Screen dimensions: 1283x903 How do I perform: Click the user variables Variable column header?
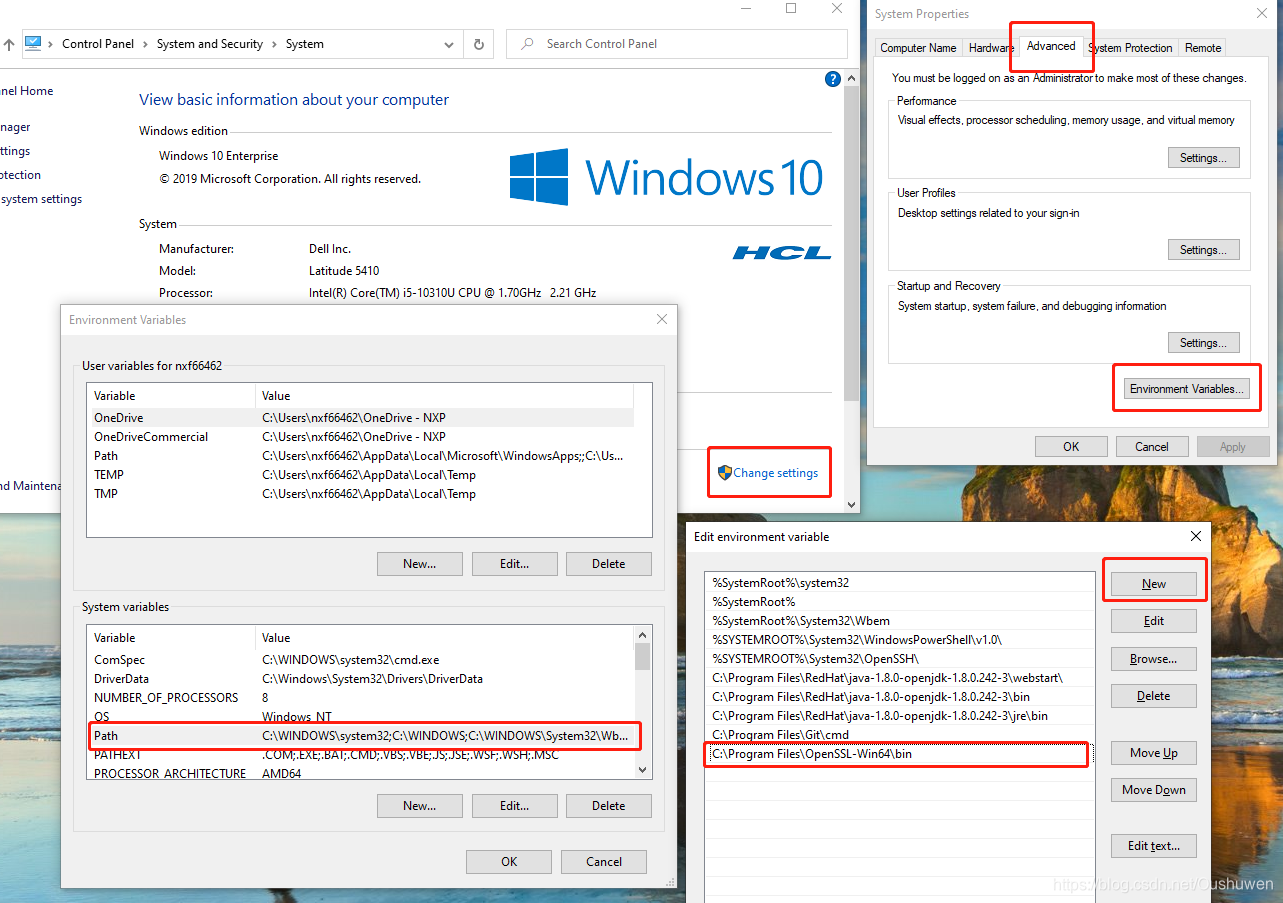pyautogui.click(x=171, y=396)
